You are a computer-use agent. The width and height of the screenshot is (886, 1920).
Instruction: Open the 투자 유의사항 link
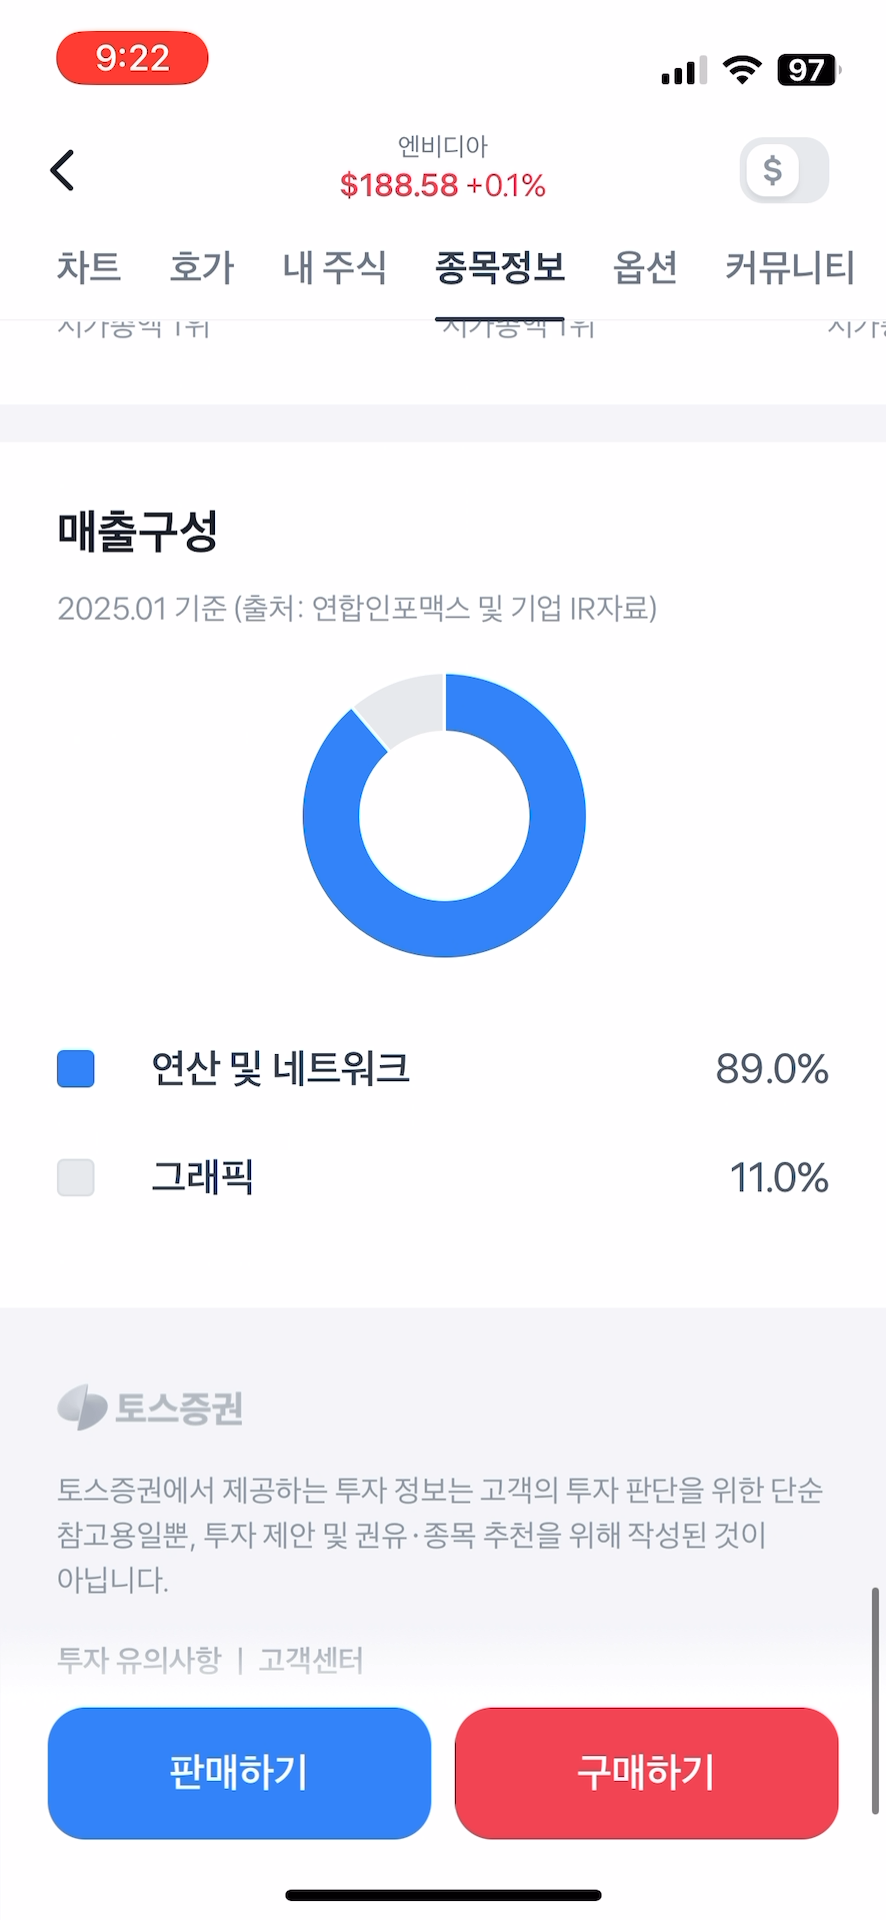(x=139, y=1660)
